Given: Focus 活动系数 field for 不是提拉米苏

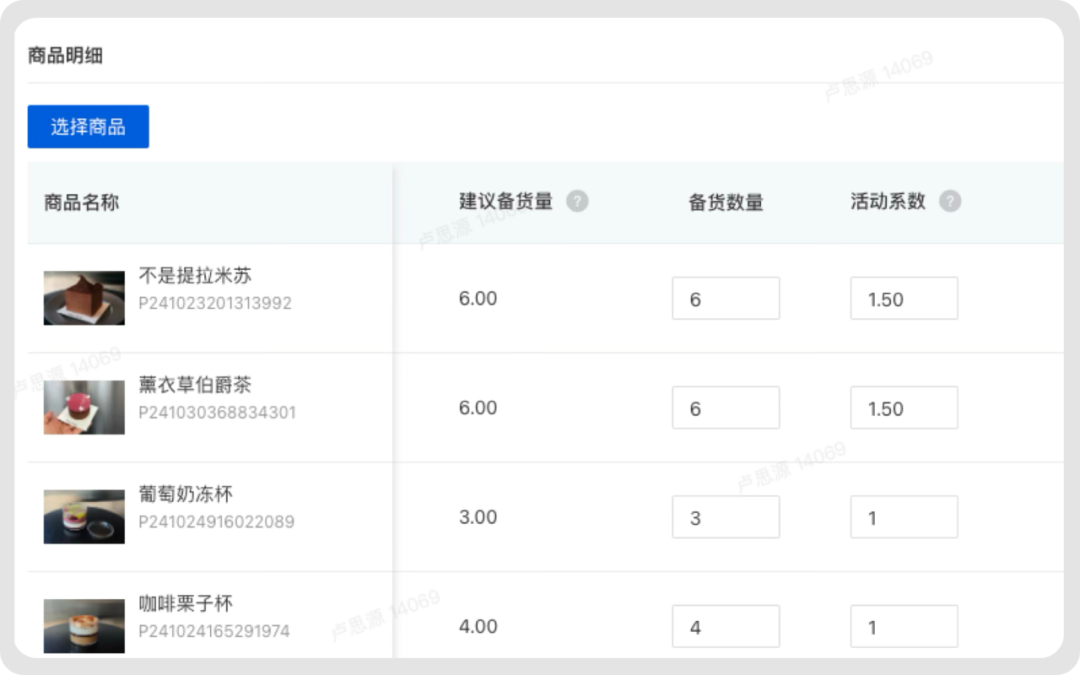Looking at the screenshot, I should (x=903, y=299).
